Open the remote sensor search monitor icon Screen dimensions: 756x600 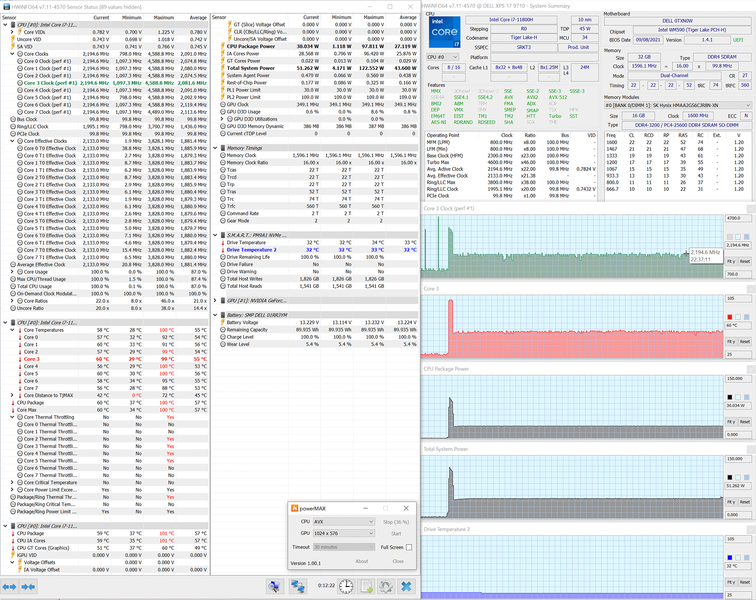click(x=275, y=586)
